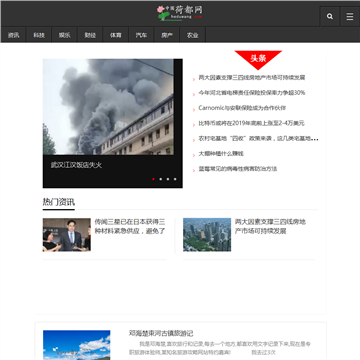Open the 资讯 navigation tab
360x360 pixels.
pyautogui.click(x=14, y=35)
